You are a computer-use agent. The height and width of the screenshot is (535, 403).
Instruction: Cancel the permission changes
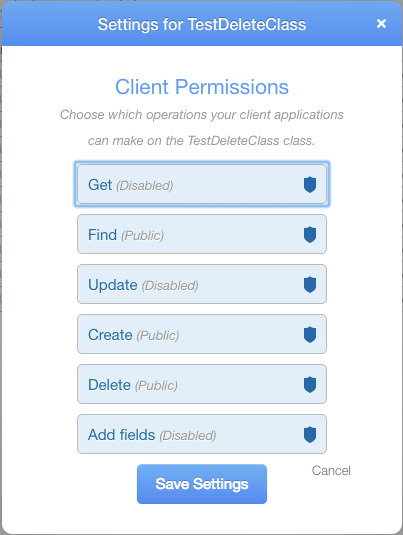click(331, 471)
